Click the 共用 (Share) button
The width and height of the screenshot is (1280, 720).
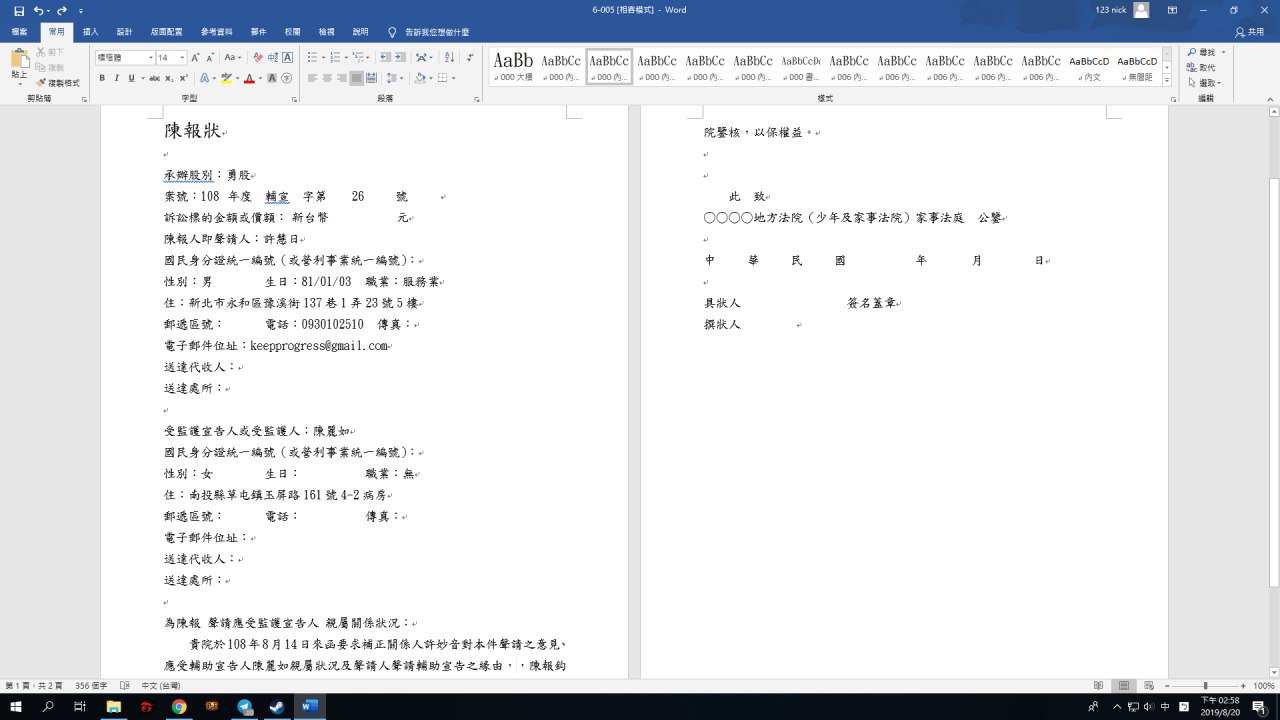point(1249,32)
